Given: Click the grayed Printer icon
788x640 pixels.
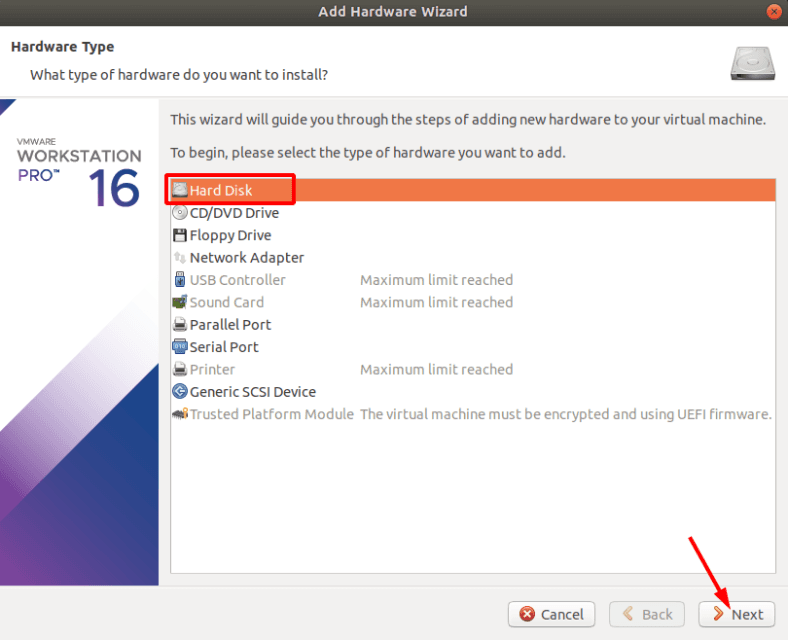Looking at the screenshot, I should (180, 369).
